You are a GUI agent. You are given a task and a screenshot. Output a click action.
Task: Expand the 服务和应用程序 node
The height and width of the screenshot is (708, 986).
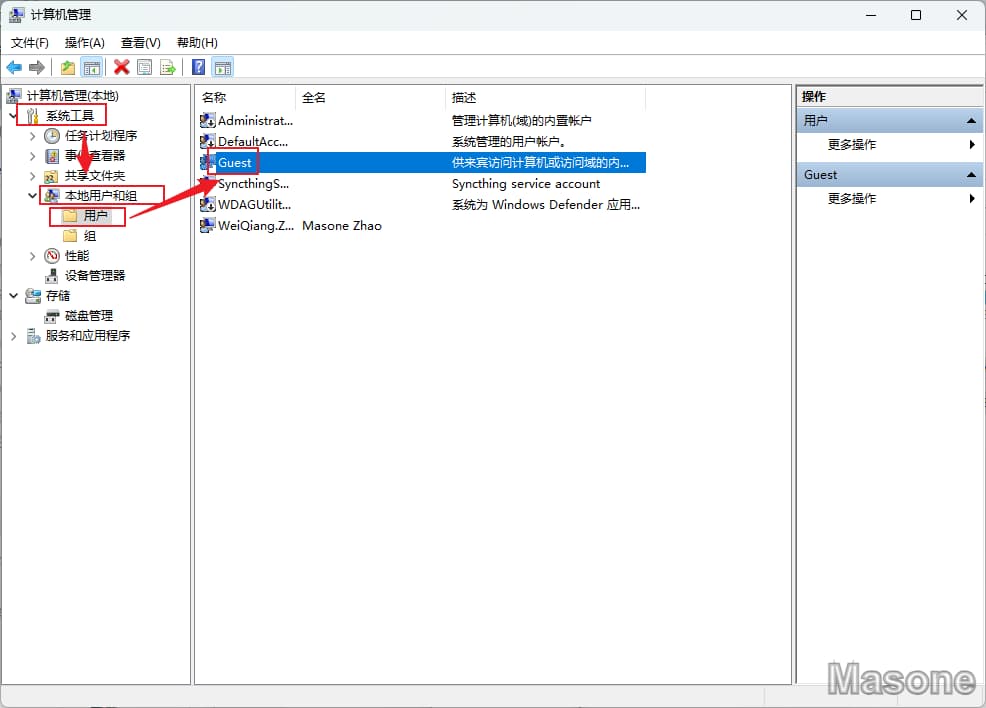click(x=13, y=336)
